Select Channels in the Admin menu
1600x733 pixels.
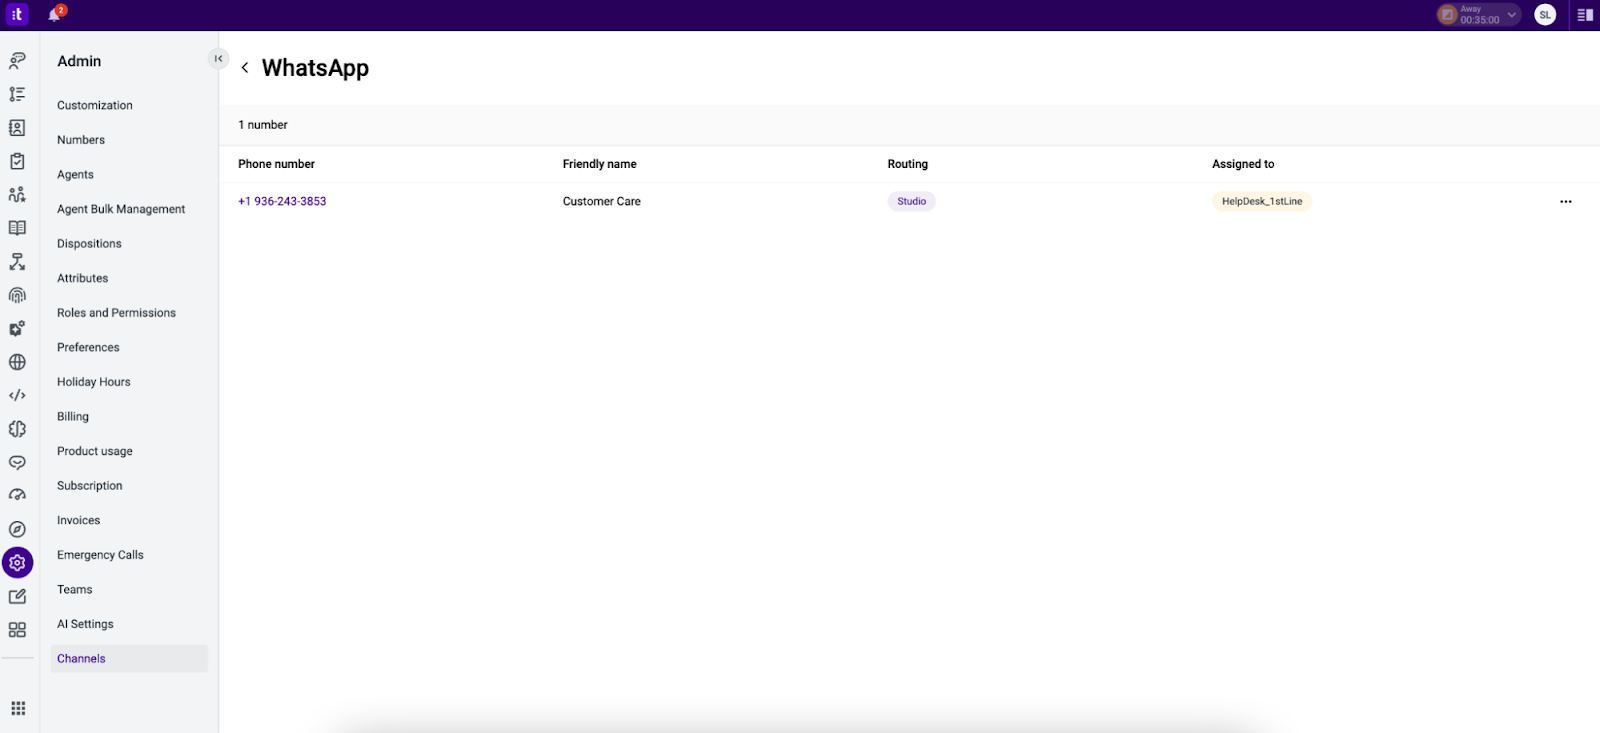click(129, 659)
